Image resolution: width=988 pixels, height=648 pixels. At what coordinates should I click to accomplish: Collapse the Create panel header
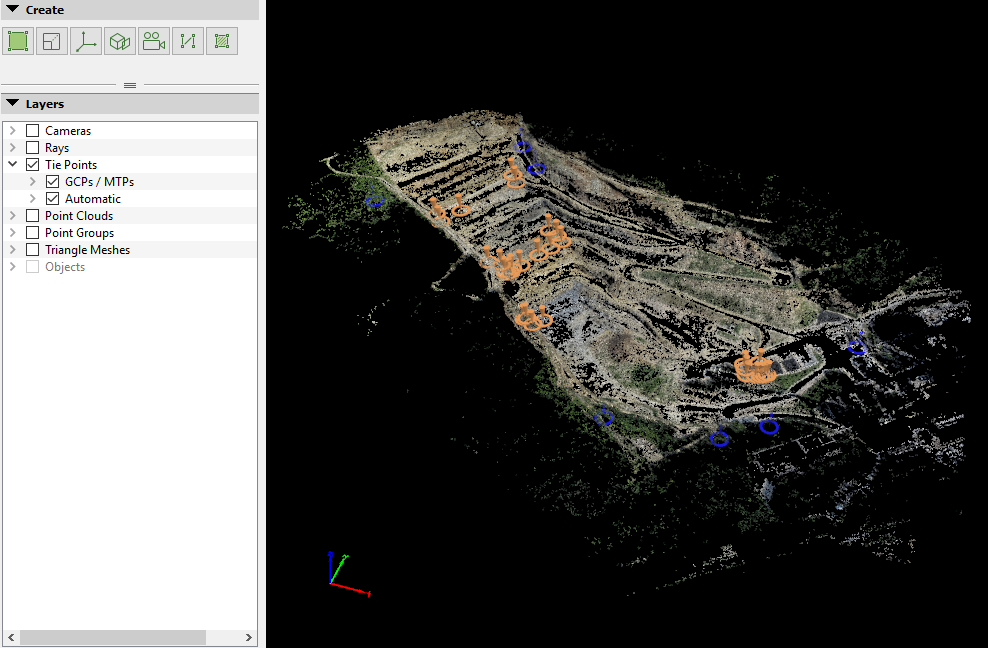10,9
